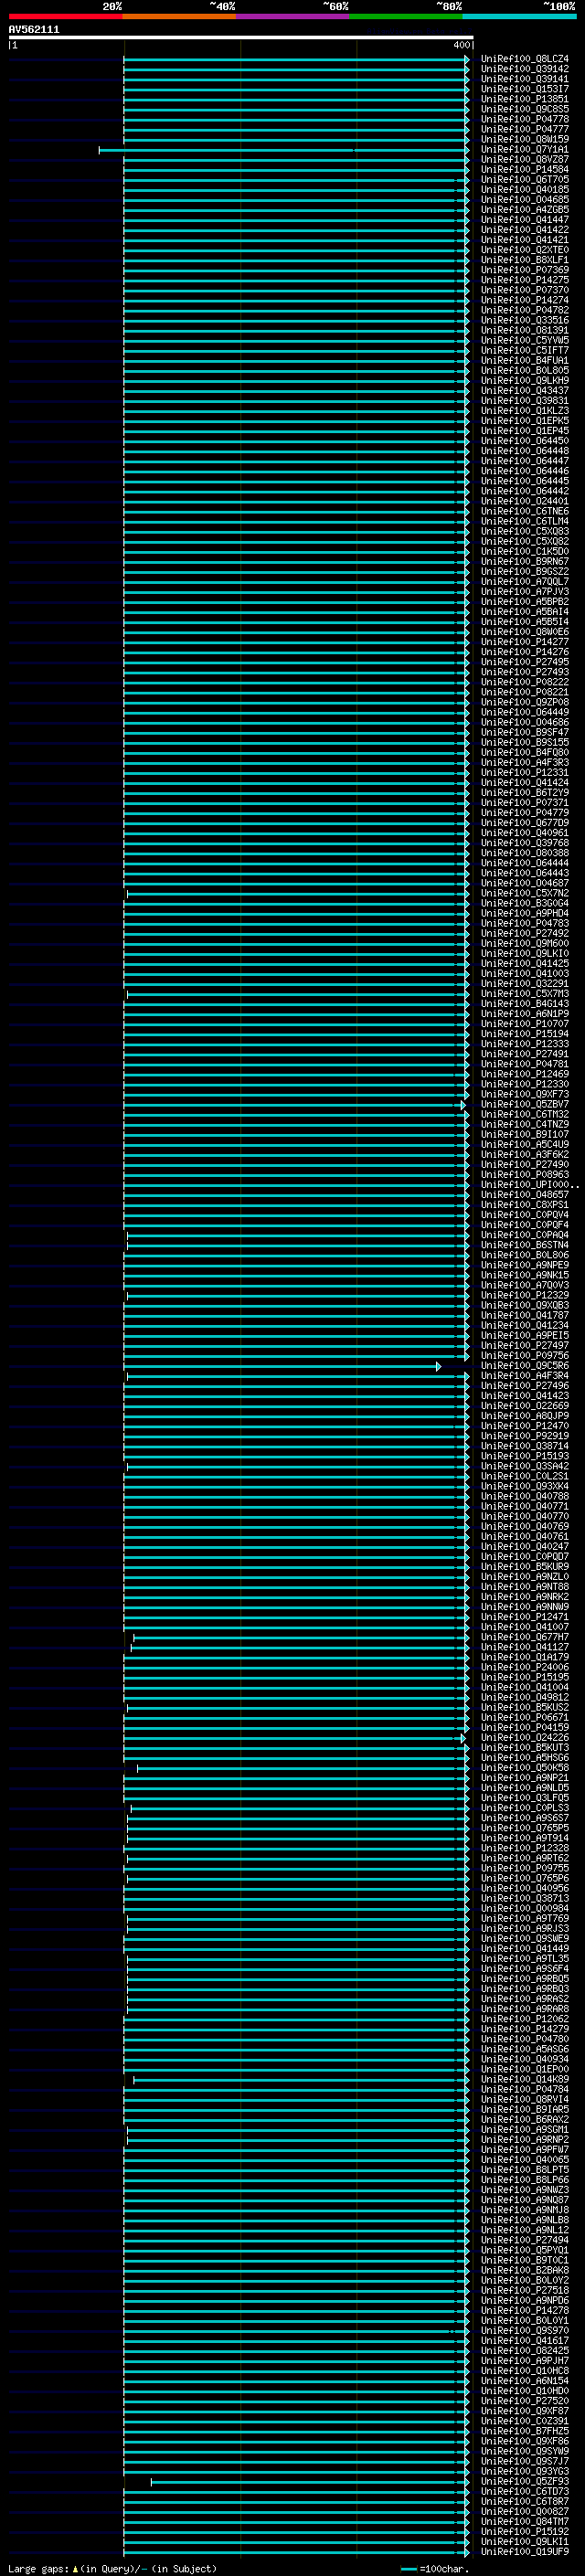Open hit UniRef100_Q8LCZ4
The height and width of the screenshot is (2576, 585).
pos(524,59)
